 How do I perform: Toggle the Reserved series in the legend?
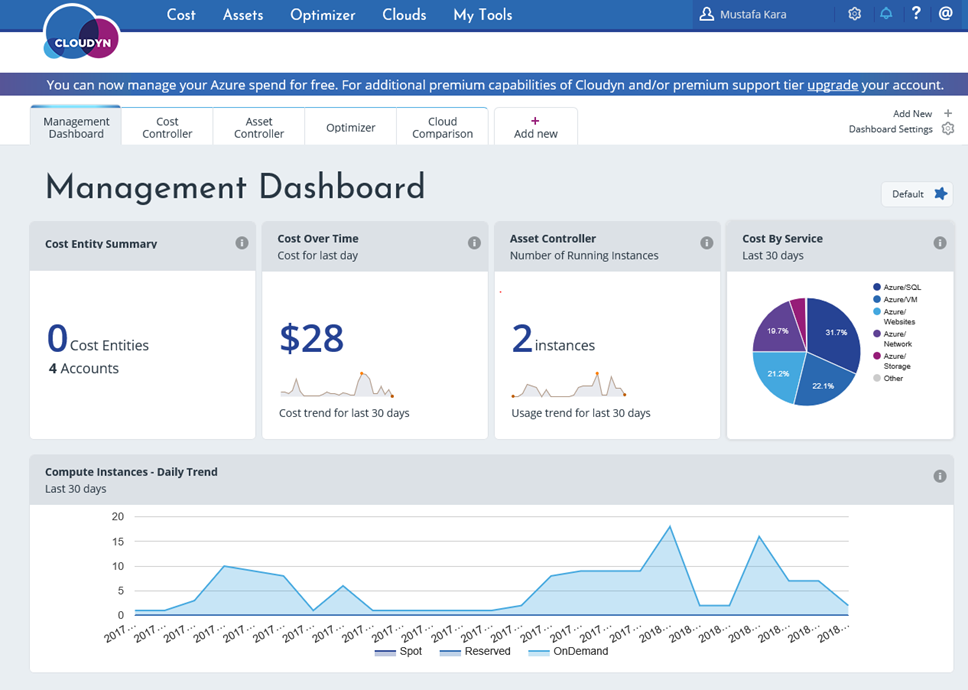coord(475,651)
